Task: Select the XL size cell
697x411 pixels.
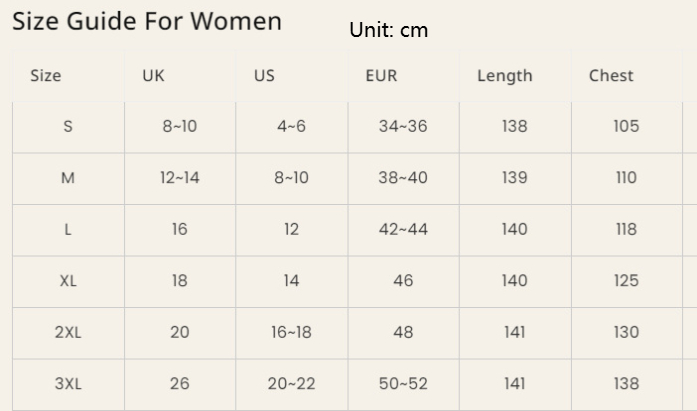Action: click(x=68, y=281)
